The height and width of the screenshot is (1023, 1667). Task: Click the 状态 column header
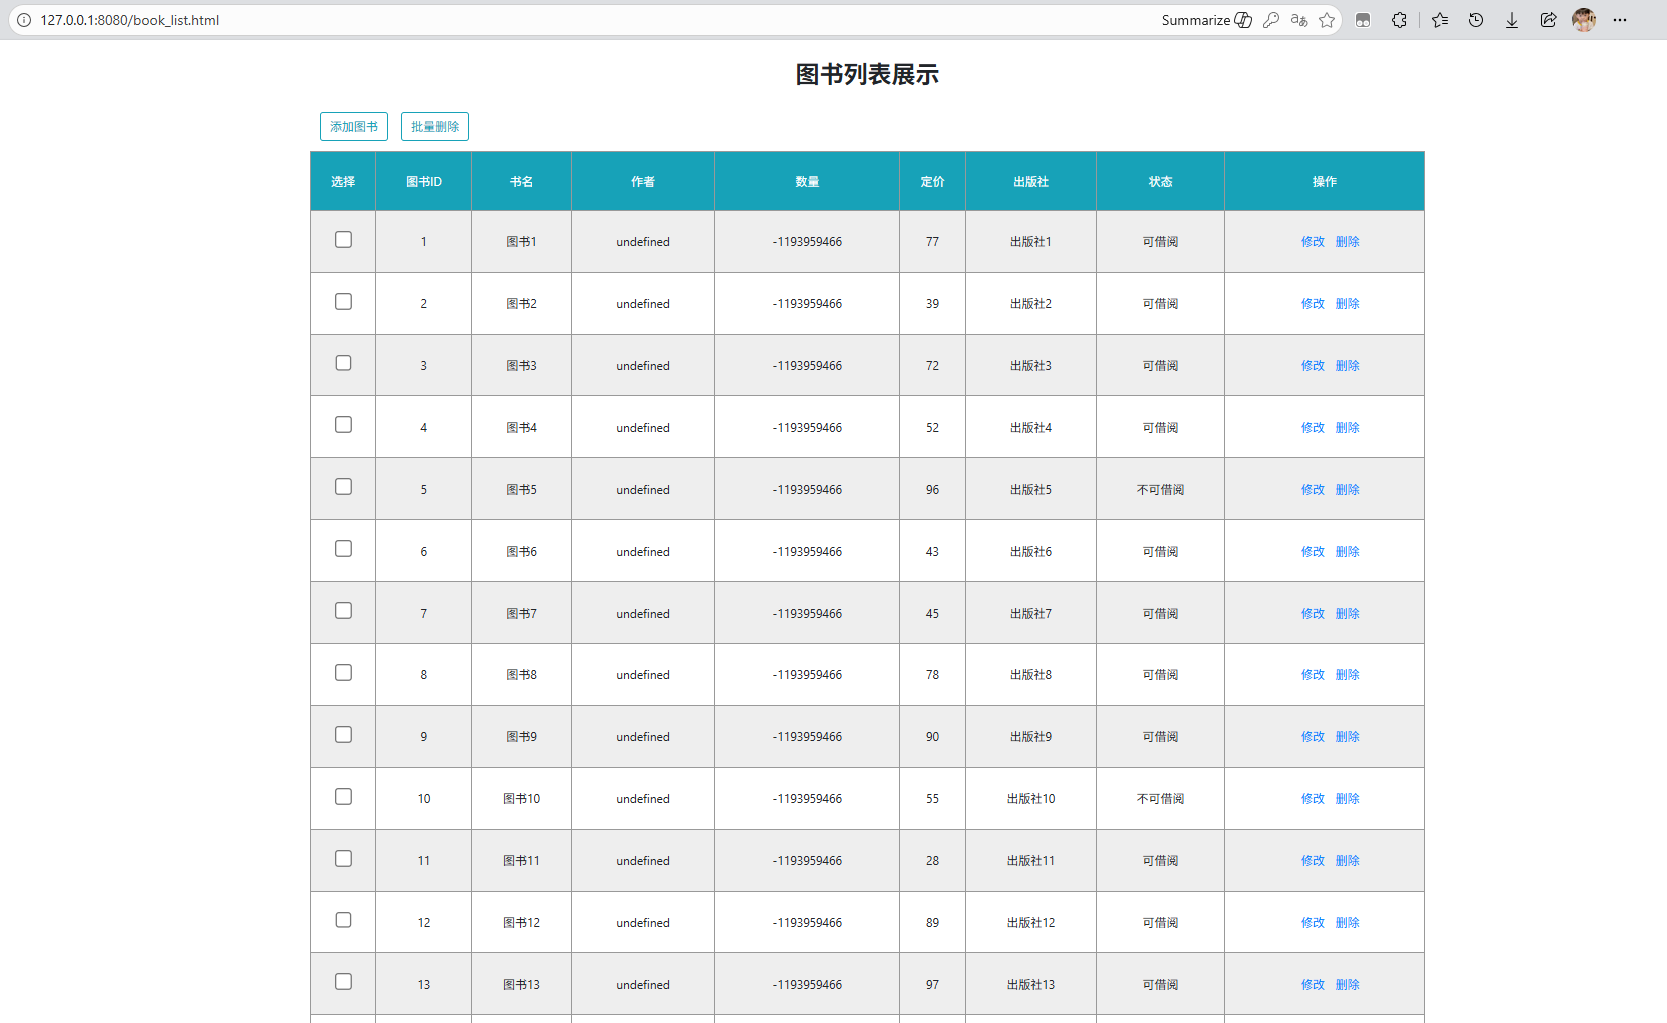coord(1160,182)
